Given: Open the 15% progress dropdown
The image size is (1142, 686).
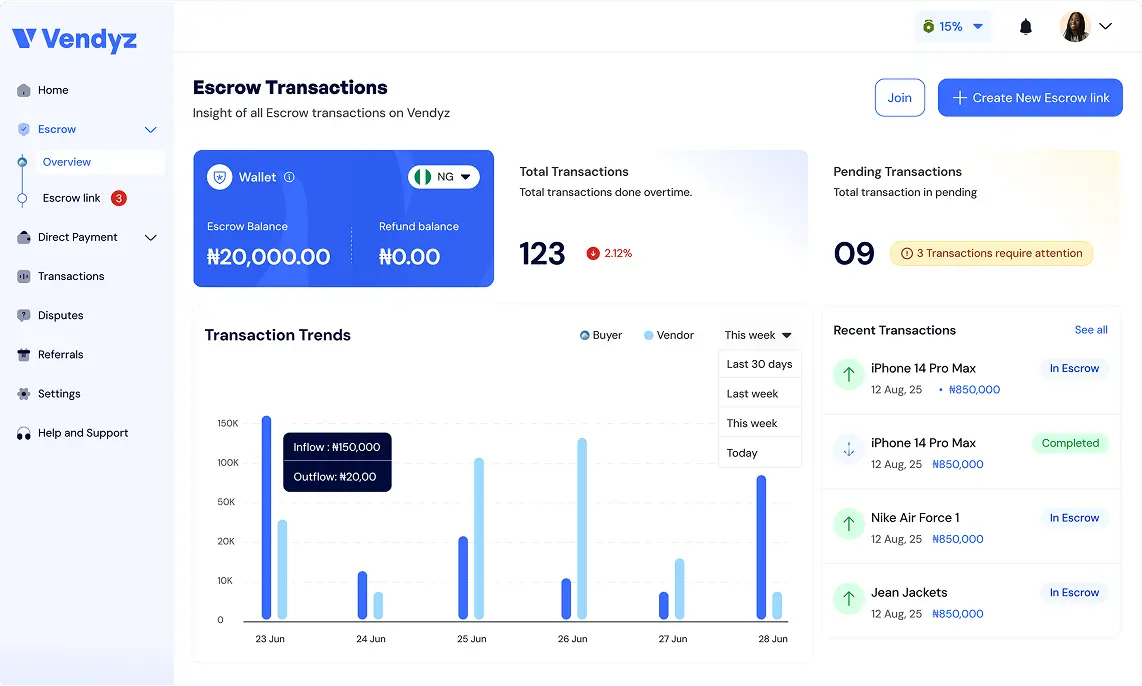Looking at the screenshot, I should click(x=952, y=27).
